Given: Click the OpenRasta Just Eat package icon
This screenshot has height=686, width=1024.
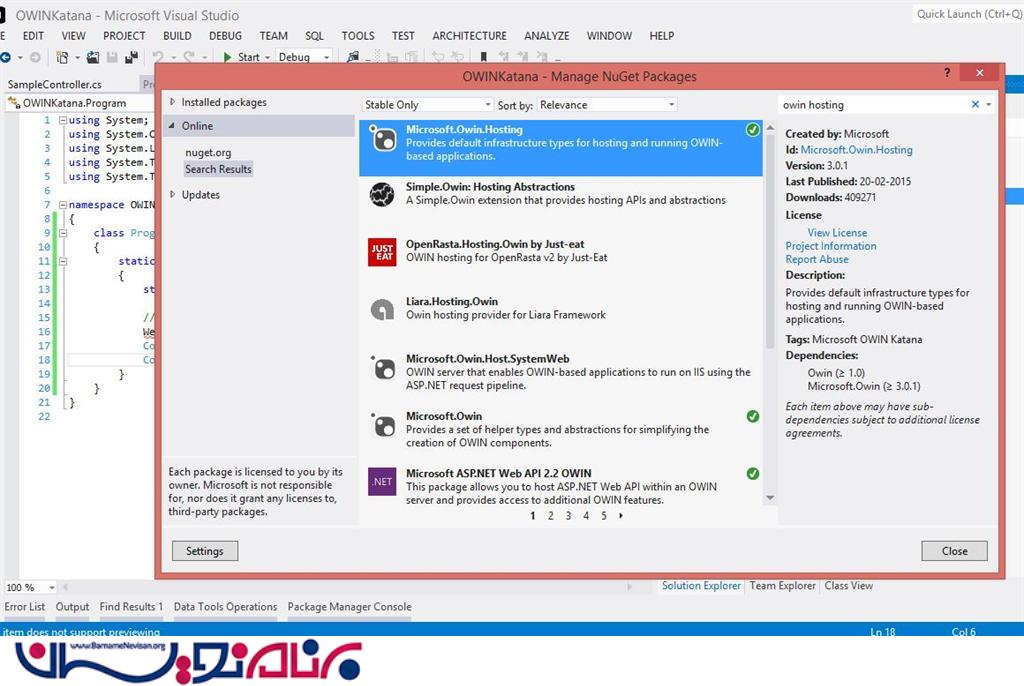Looking at the screenshot, I should 382,252.
